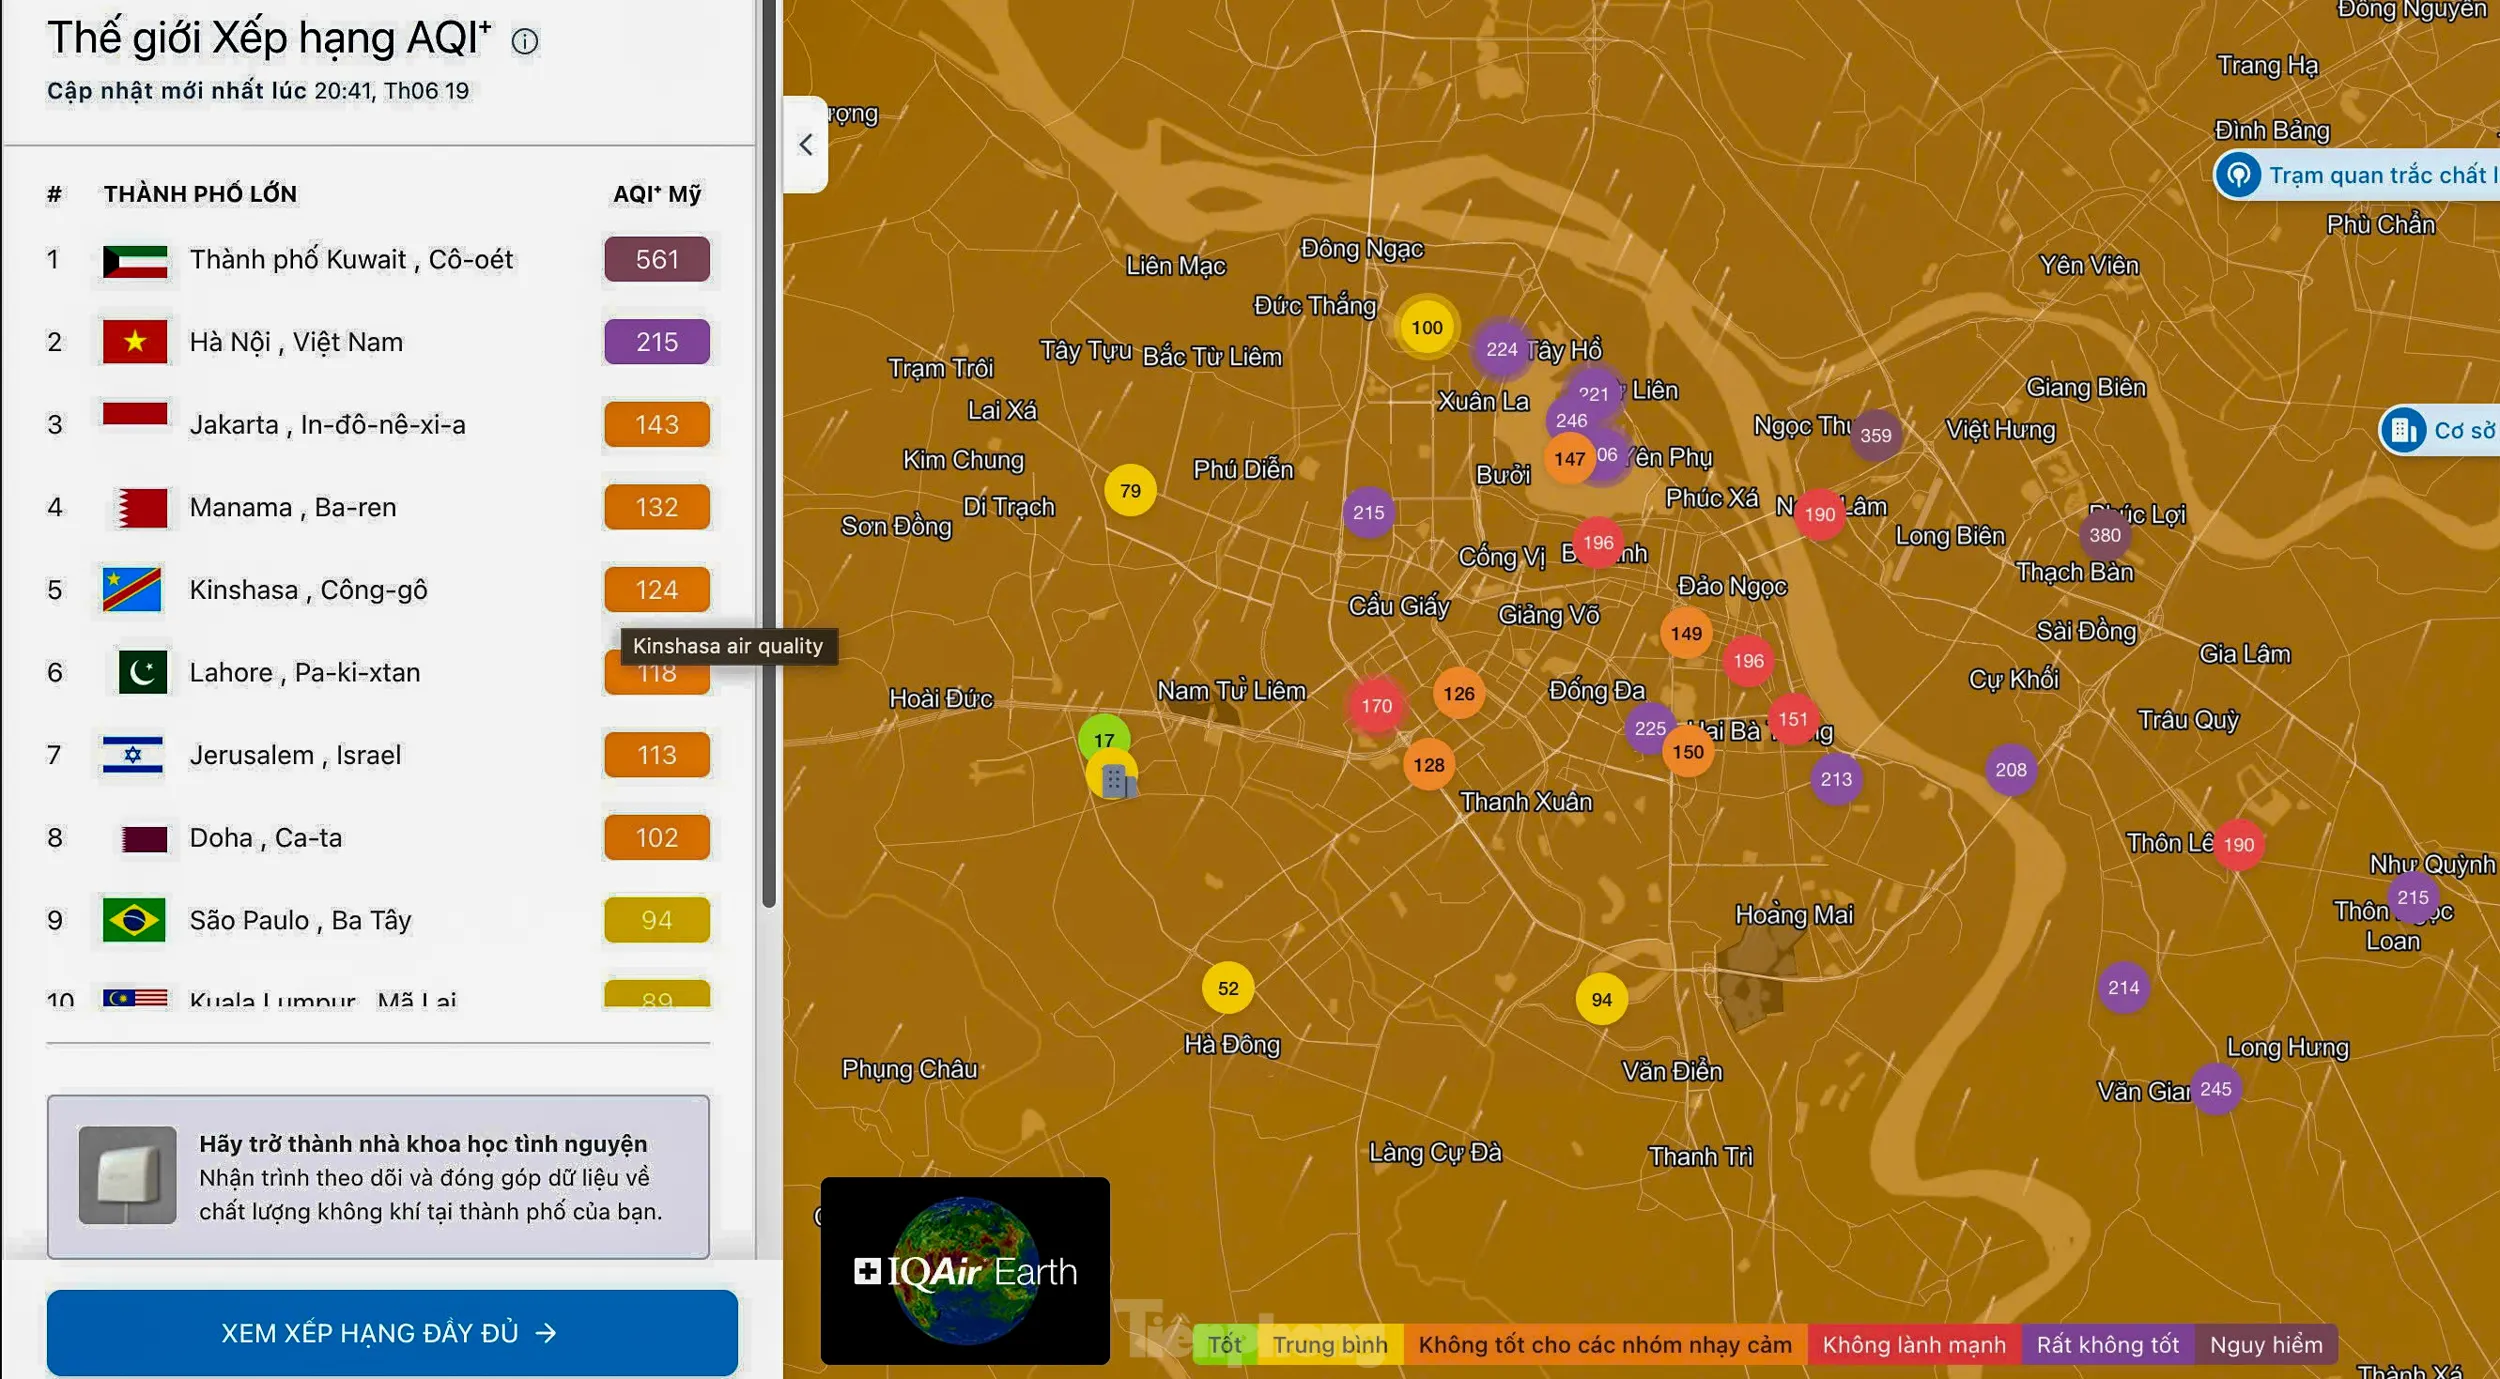The width and height of the screenshot is (2500, 1379).
Task: Open the Kuwait flag ranking entry
Action: (x=135, y=261)
